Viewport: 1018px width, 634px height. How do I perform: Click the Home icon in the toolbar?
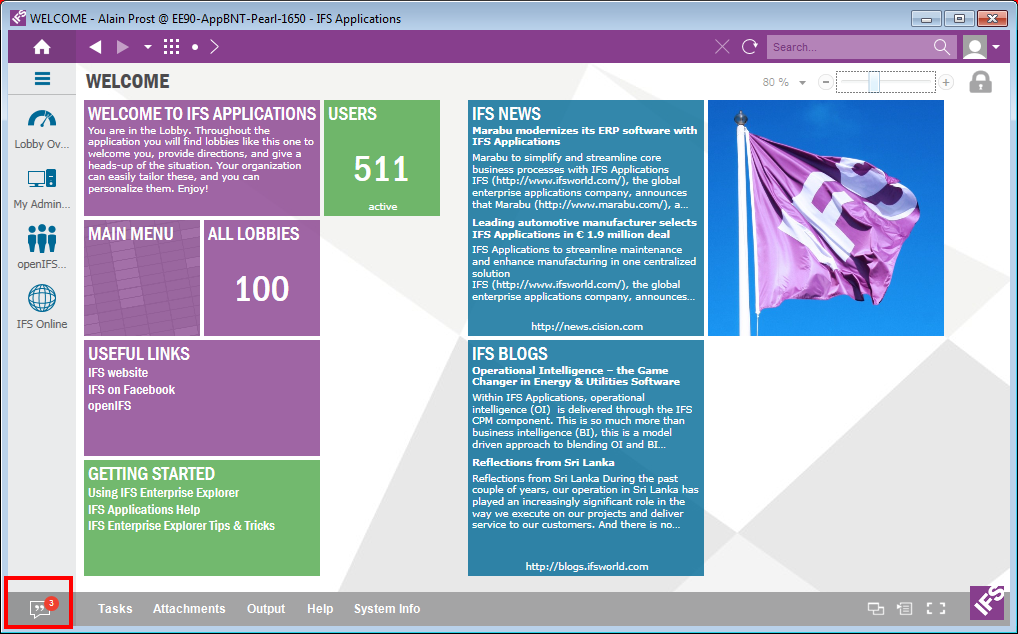41,47
